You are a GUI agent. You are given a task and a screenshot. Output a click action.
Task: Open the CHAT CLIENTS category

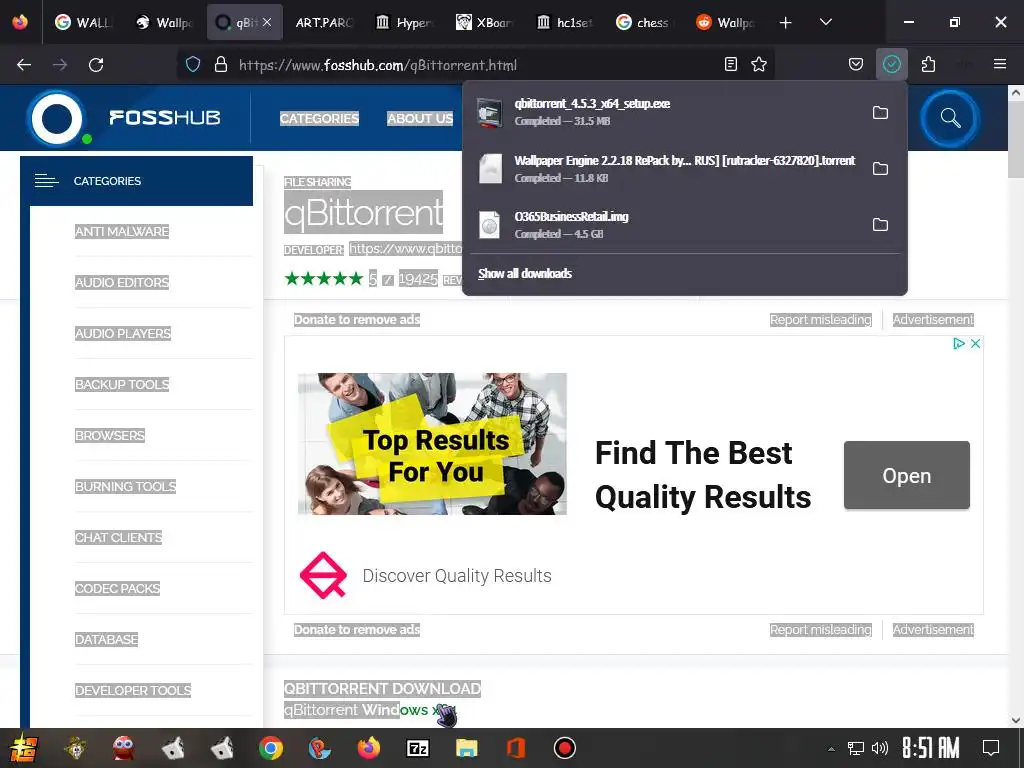tap(118, 537)
